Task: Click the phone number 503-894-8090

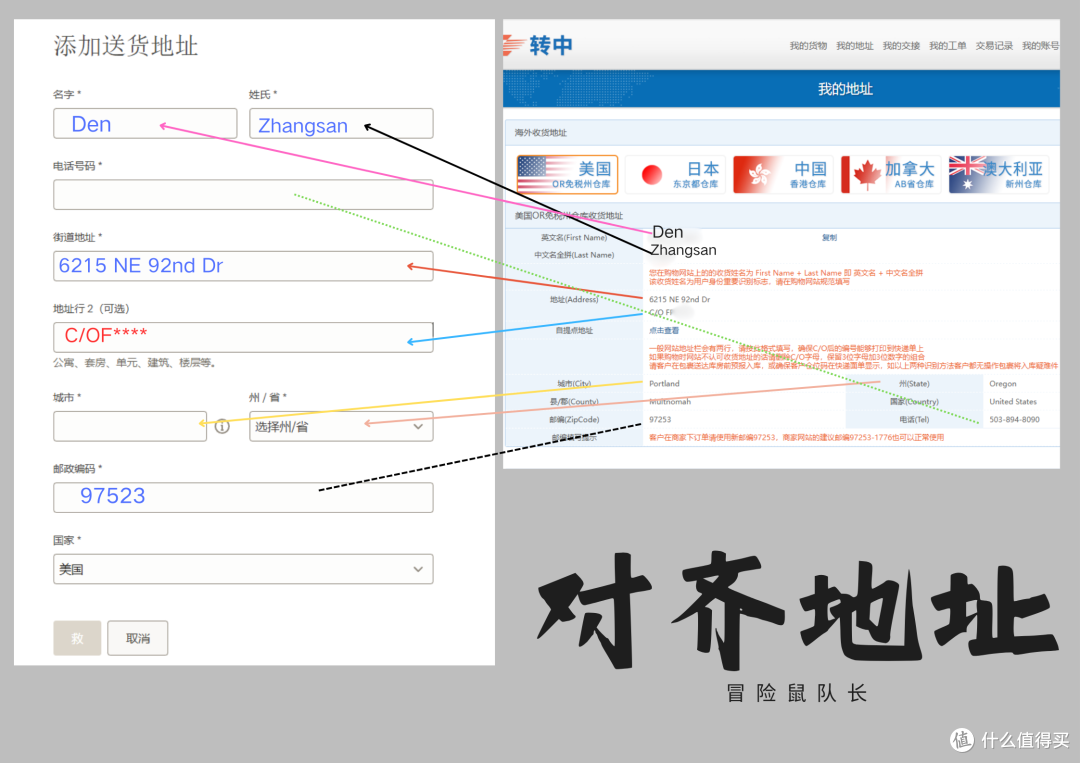Action: click(1014, 419)
